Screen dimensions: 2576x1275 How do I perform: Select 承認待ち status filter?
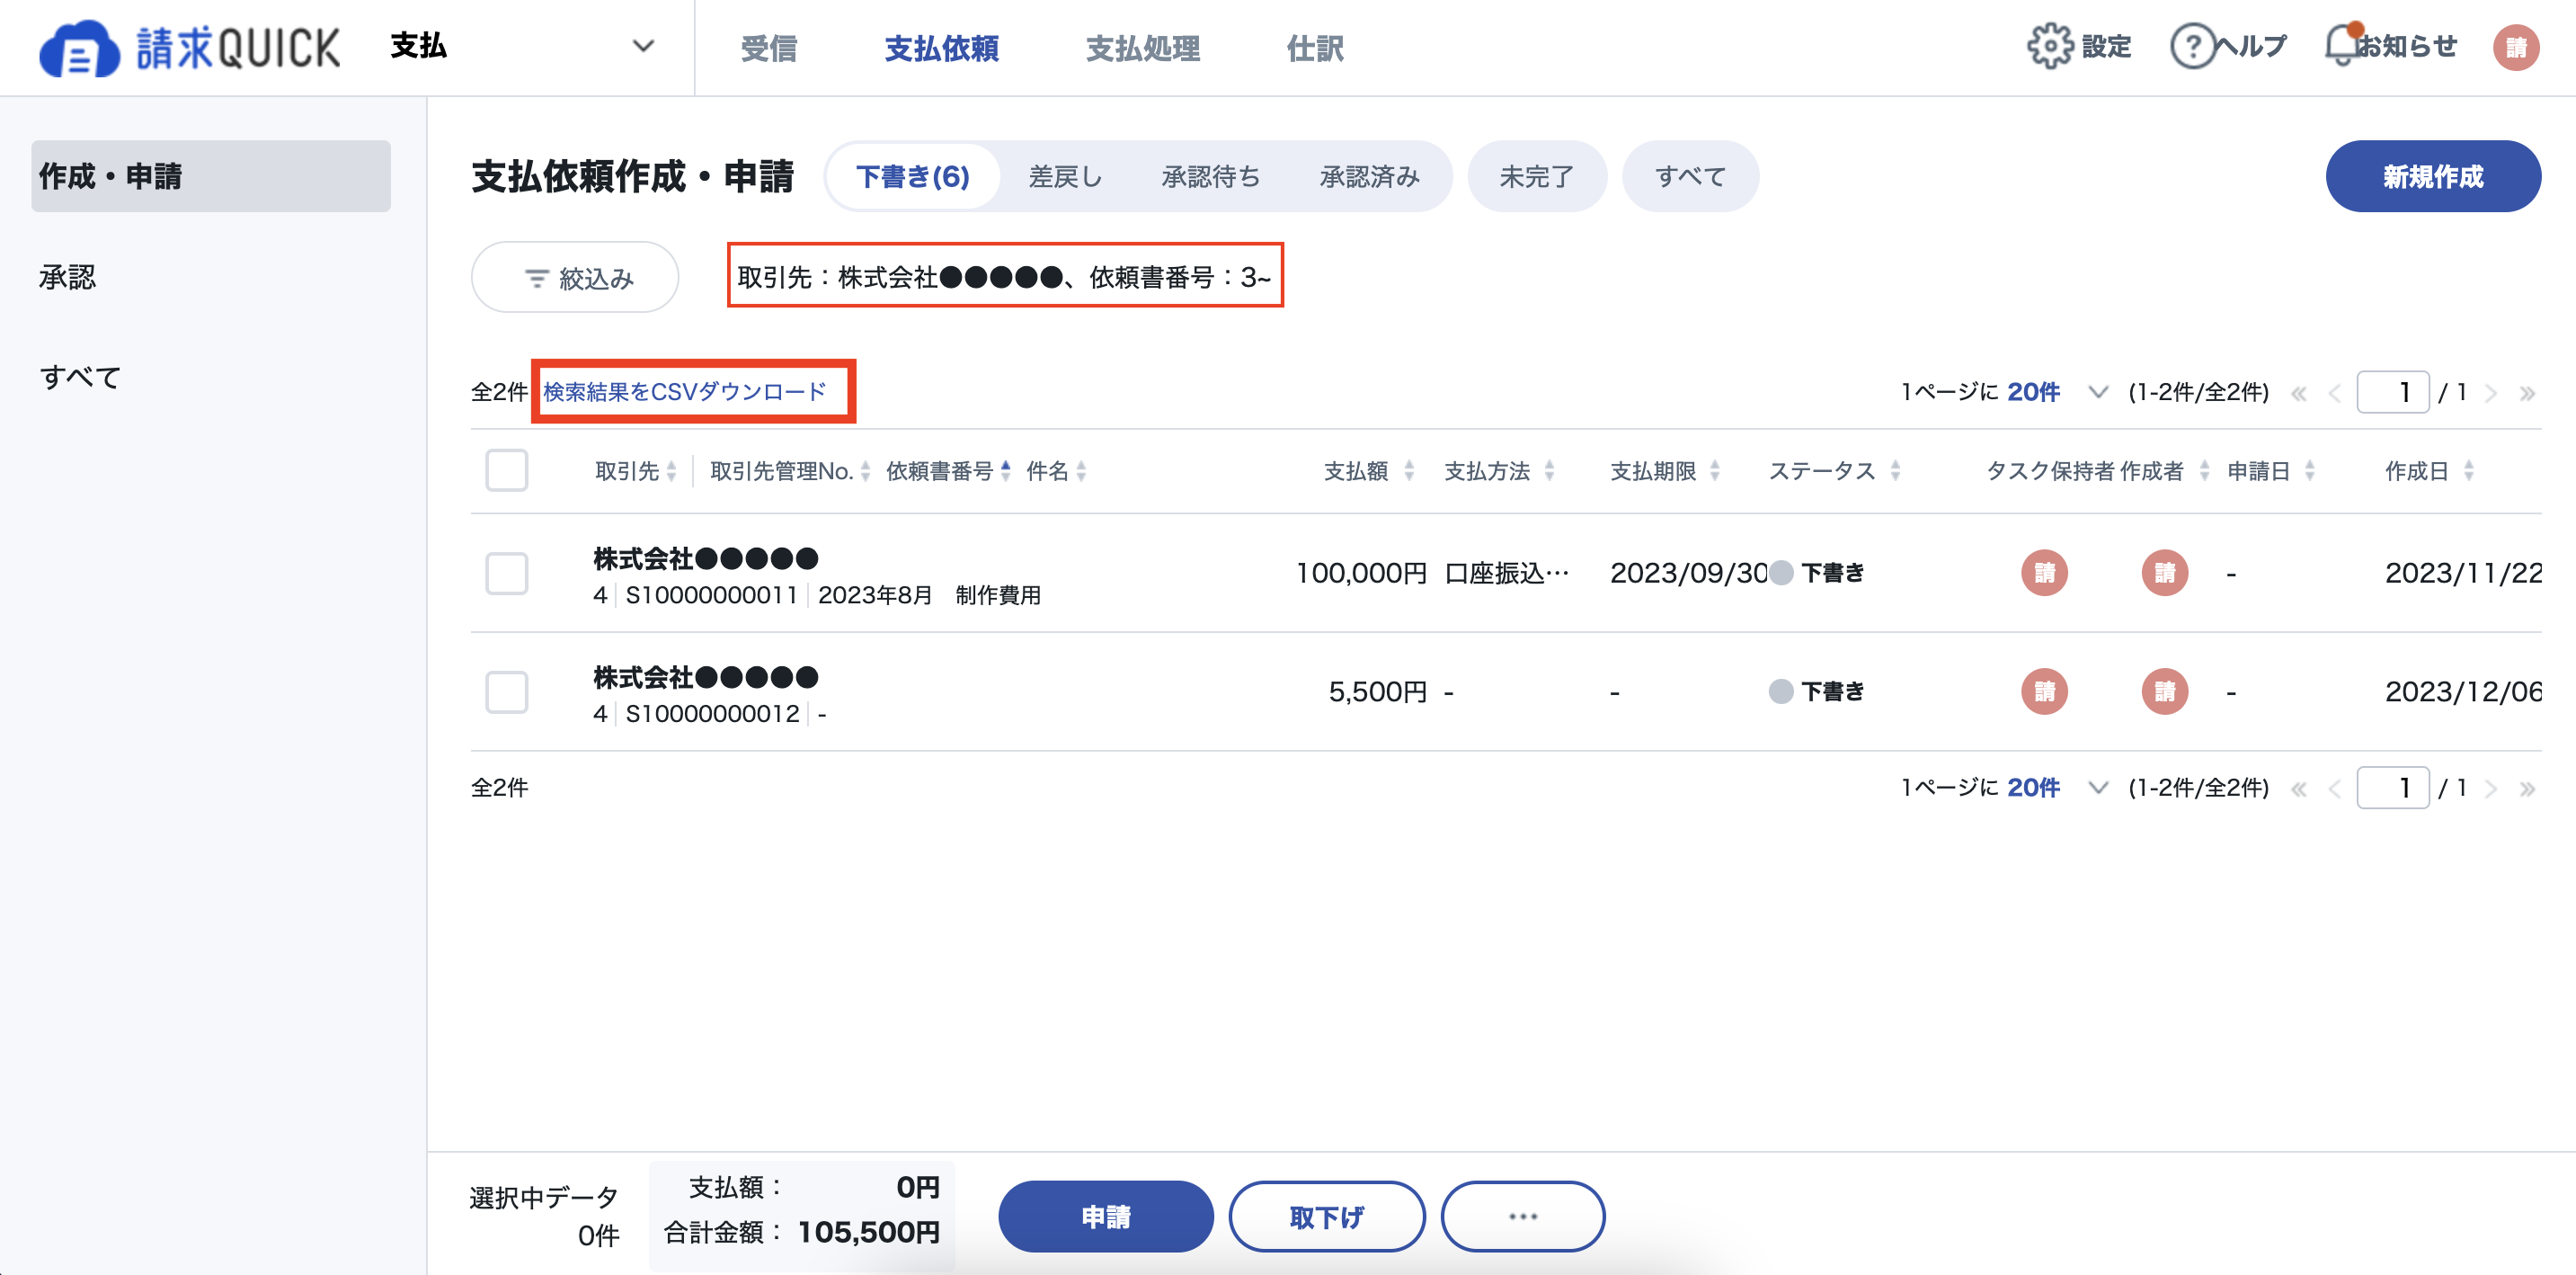click(1210, 176)
